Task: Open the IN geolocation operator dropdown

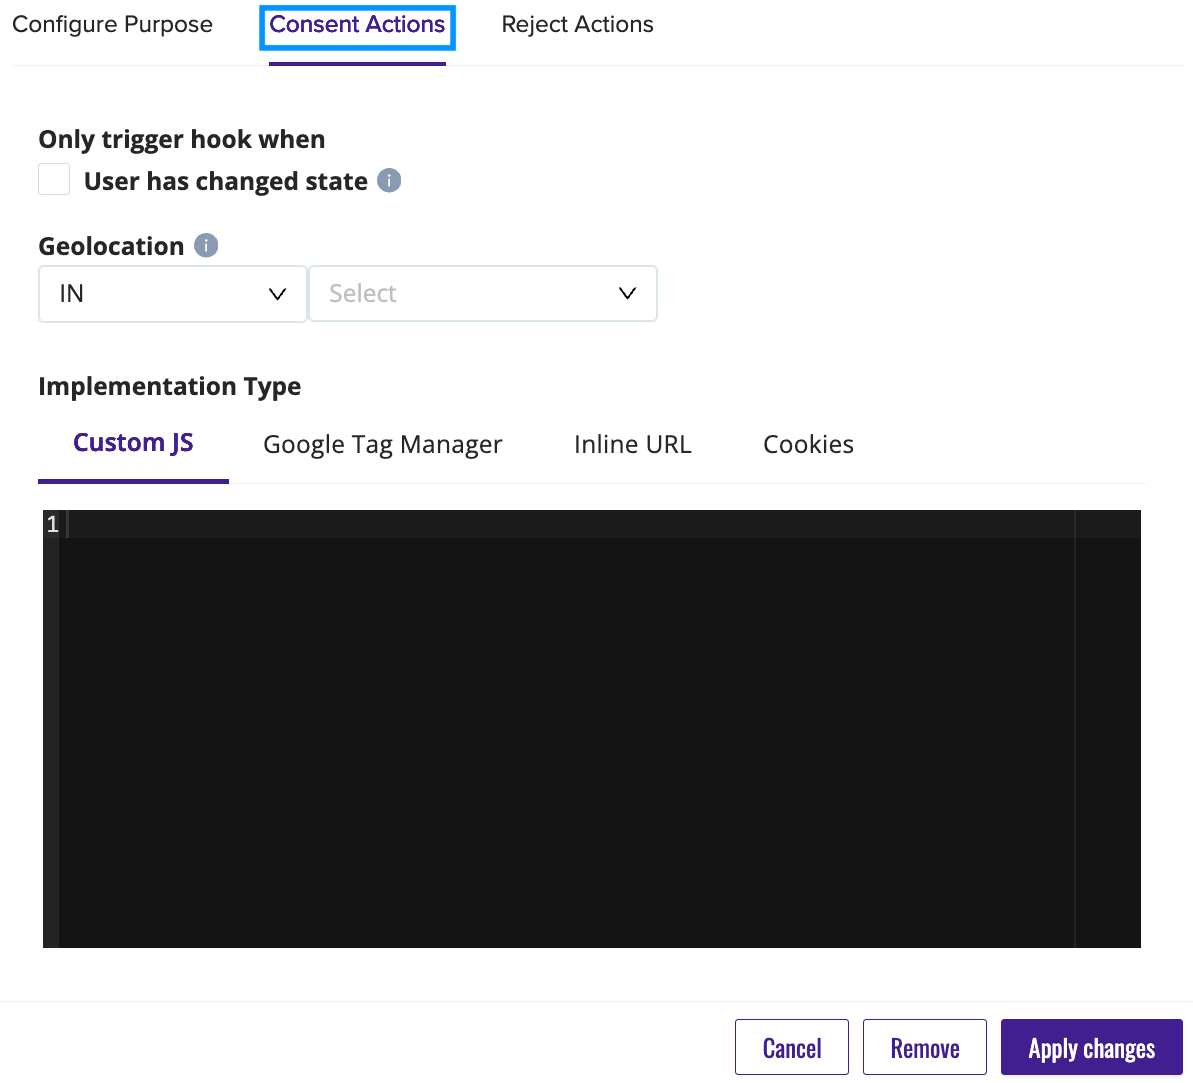Action: pyautogui.click(x=173, y=294)
